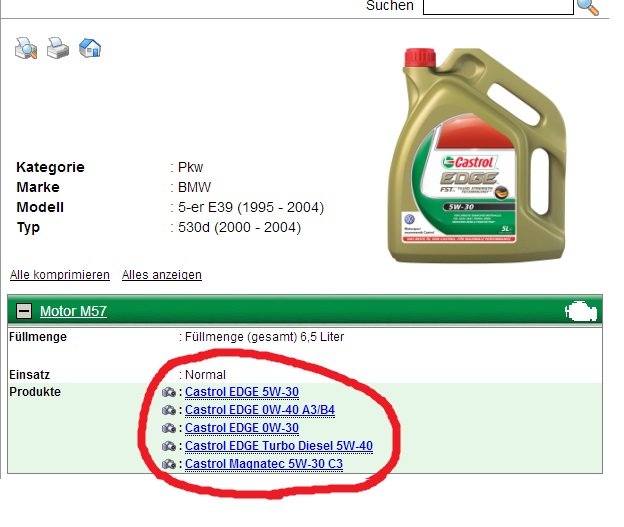Click engine icon in Motor M57 header
The height and width of the screenshot is (527, 624).
point(581,311)
